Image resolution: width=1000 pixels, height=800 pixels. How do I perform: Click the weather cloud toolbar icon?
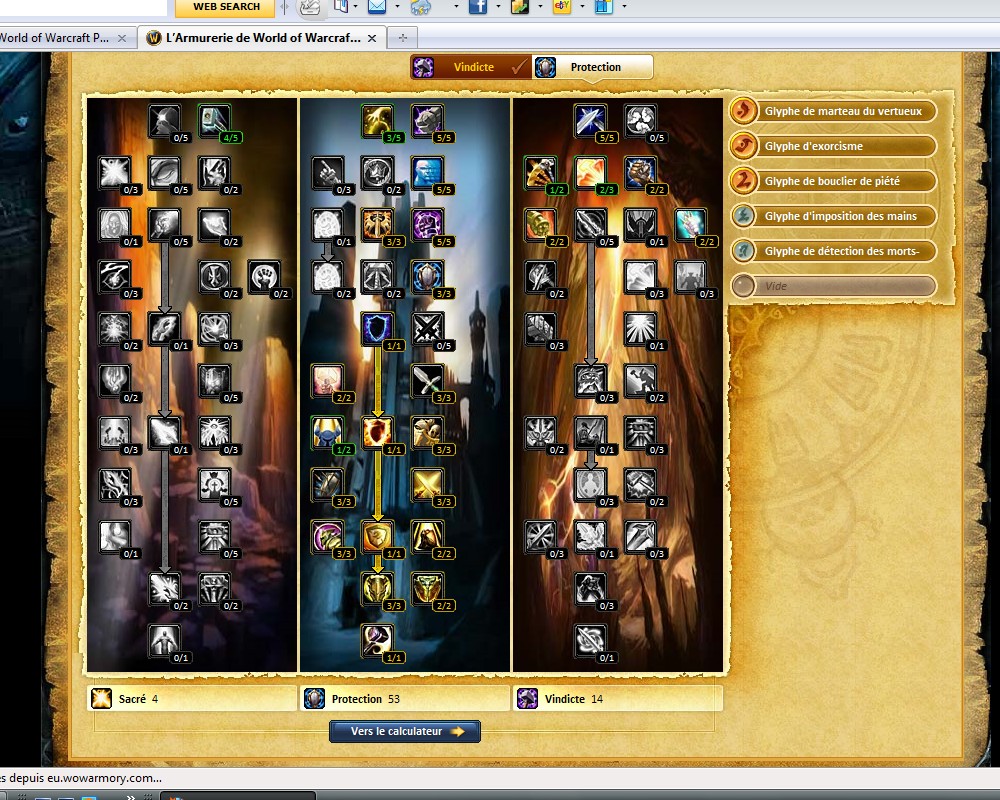click(x=422, y=7)
